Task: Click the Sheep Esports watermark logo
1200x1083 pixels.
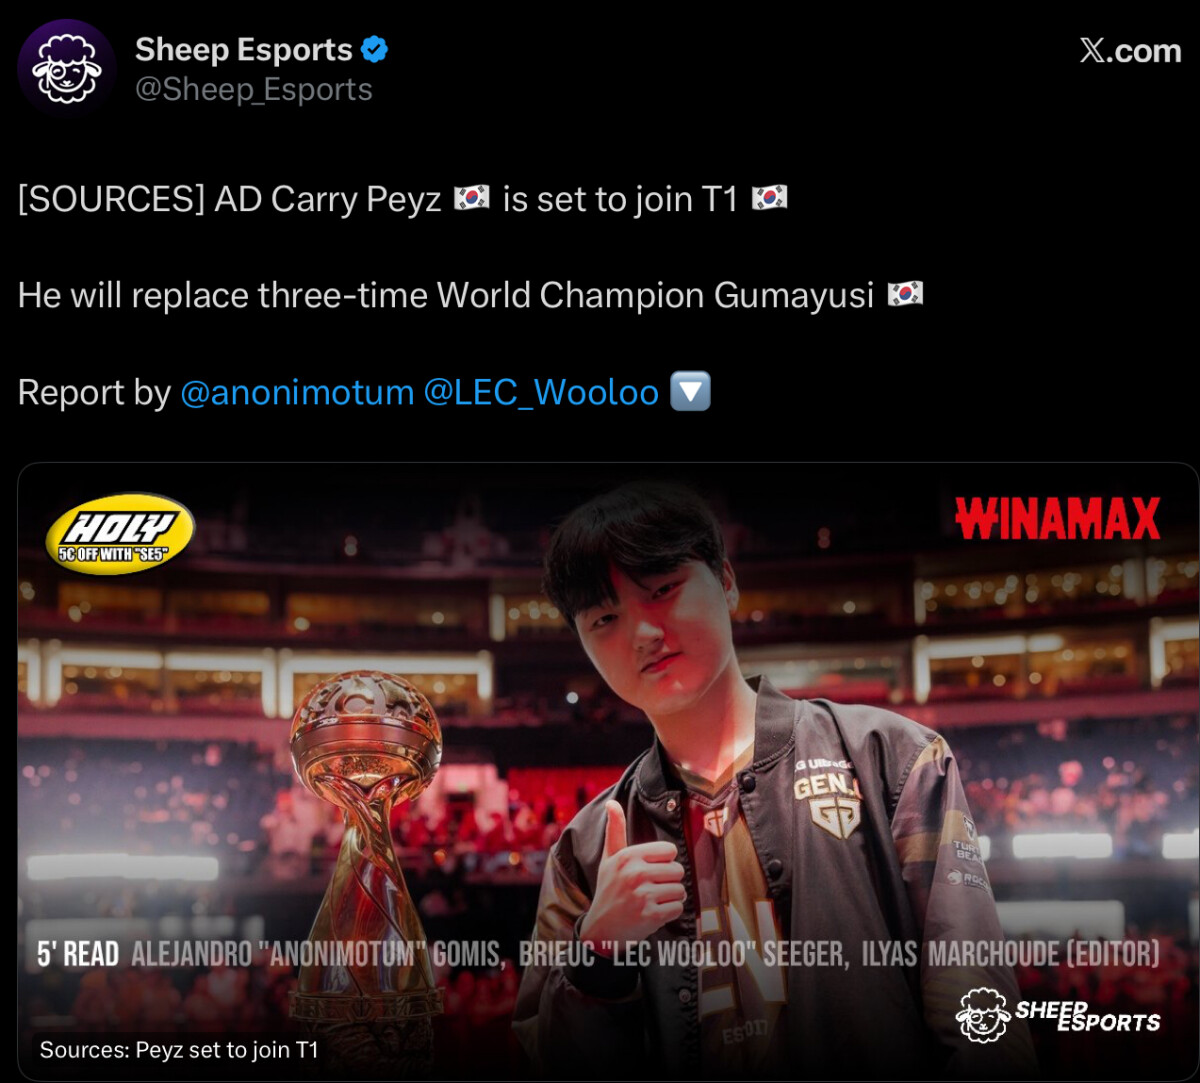Action: [1058, 1015]
